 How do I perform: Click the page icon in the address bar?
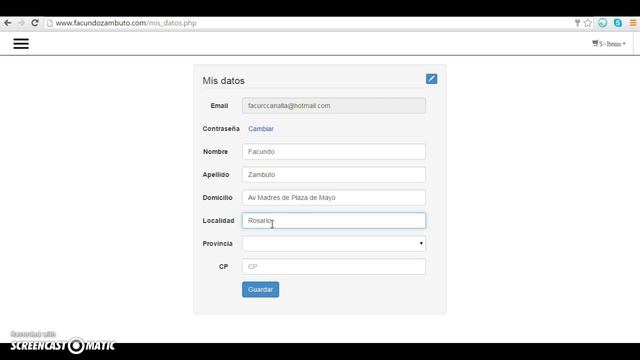(x=50, y=23)
